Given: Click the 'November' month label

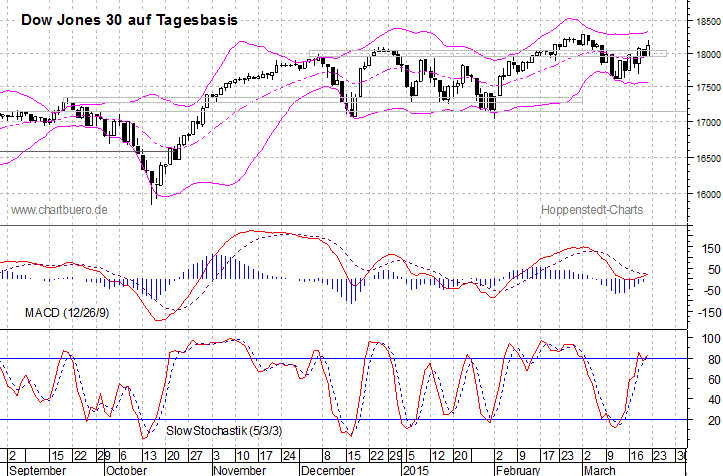Looking at the screenshot, I should pos(240,470).
